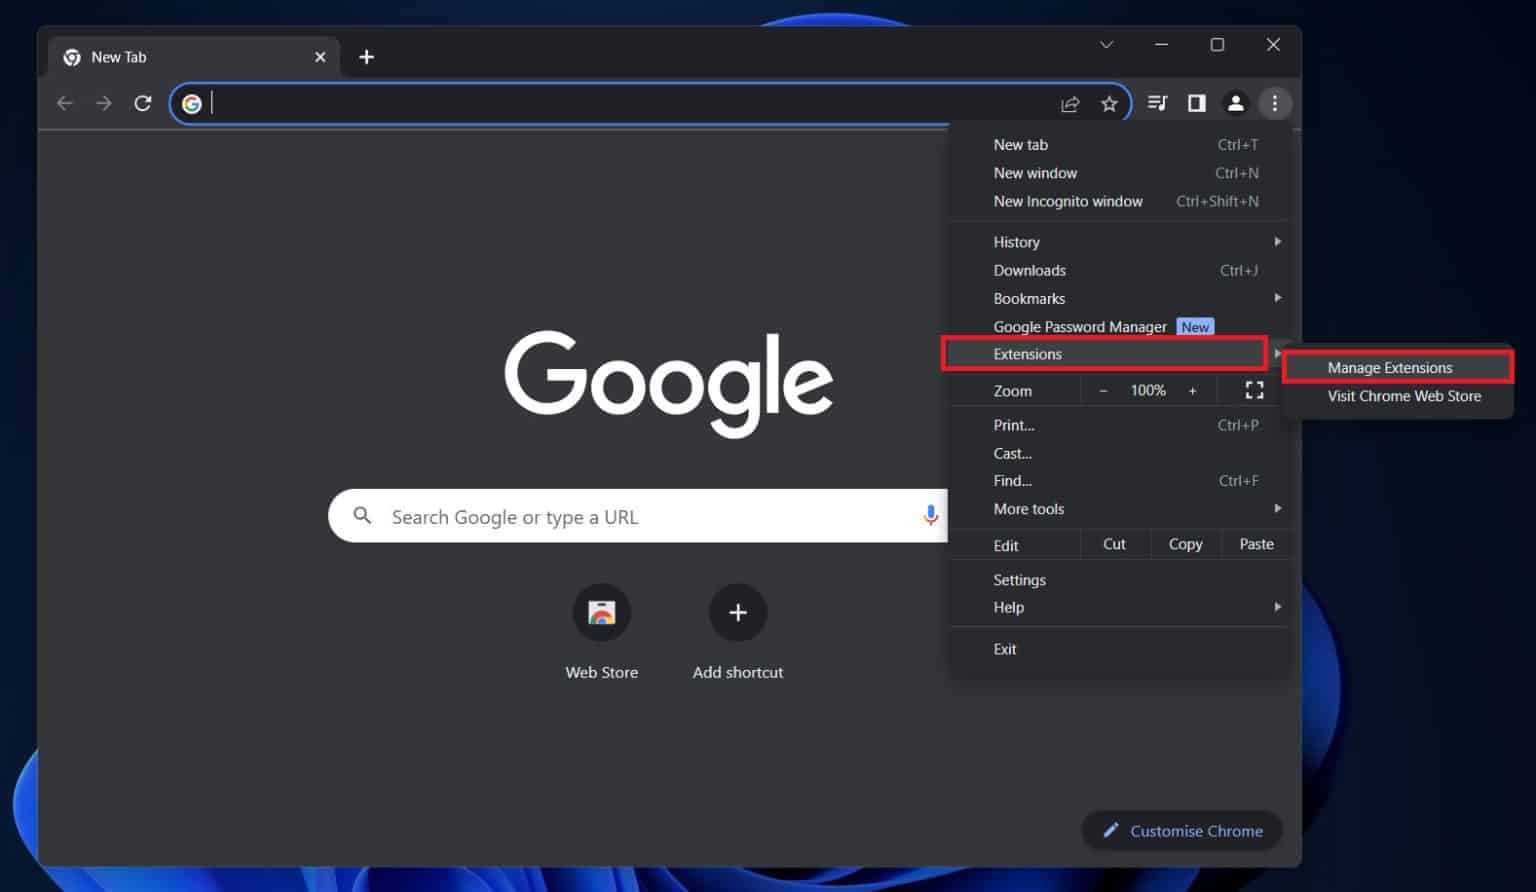The image size is (1536, 892).
Task: Click the three-dot Chrome menu icon
Action: pos(1274,103)
